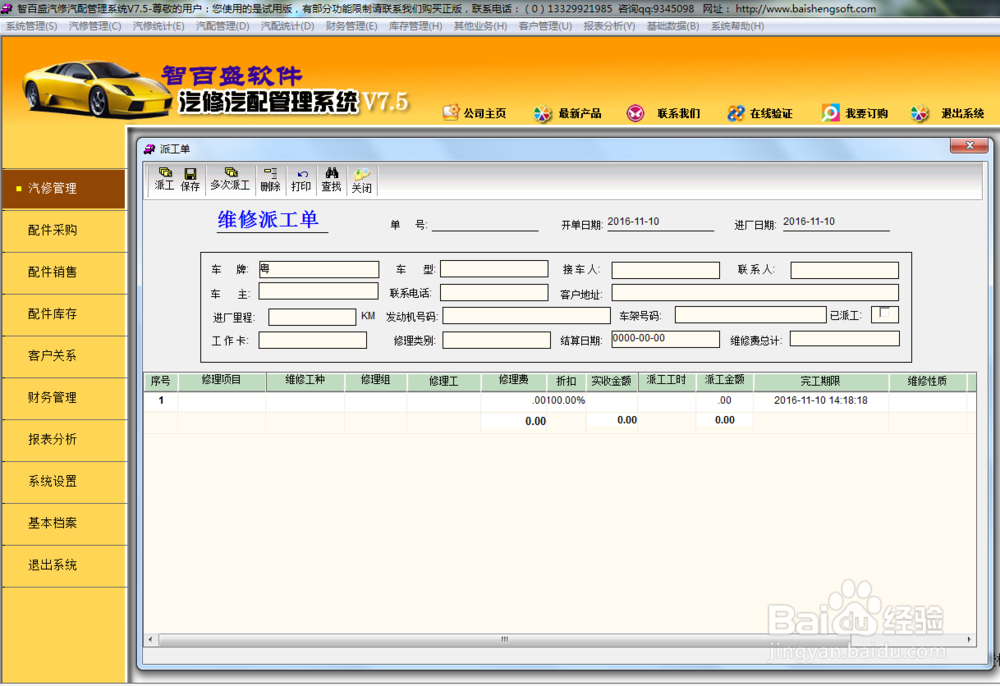Open 基础数据(B) menu

(x=673, y=26)
